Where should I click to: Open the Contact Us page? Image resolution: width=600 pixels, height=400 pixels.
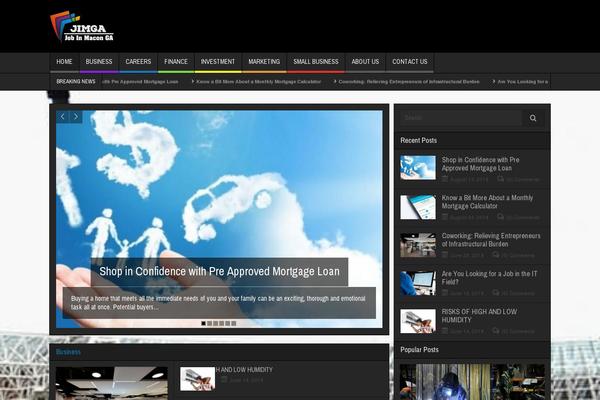pyautogui.click(x=409, y=62)
